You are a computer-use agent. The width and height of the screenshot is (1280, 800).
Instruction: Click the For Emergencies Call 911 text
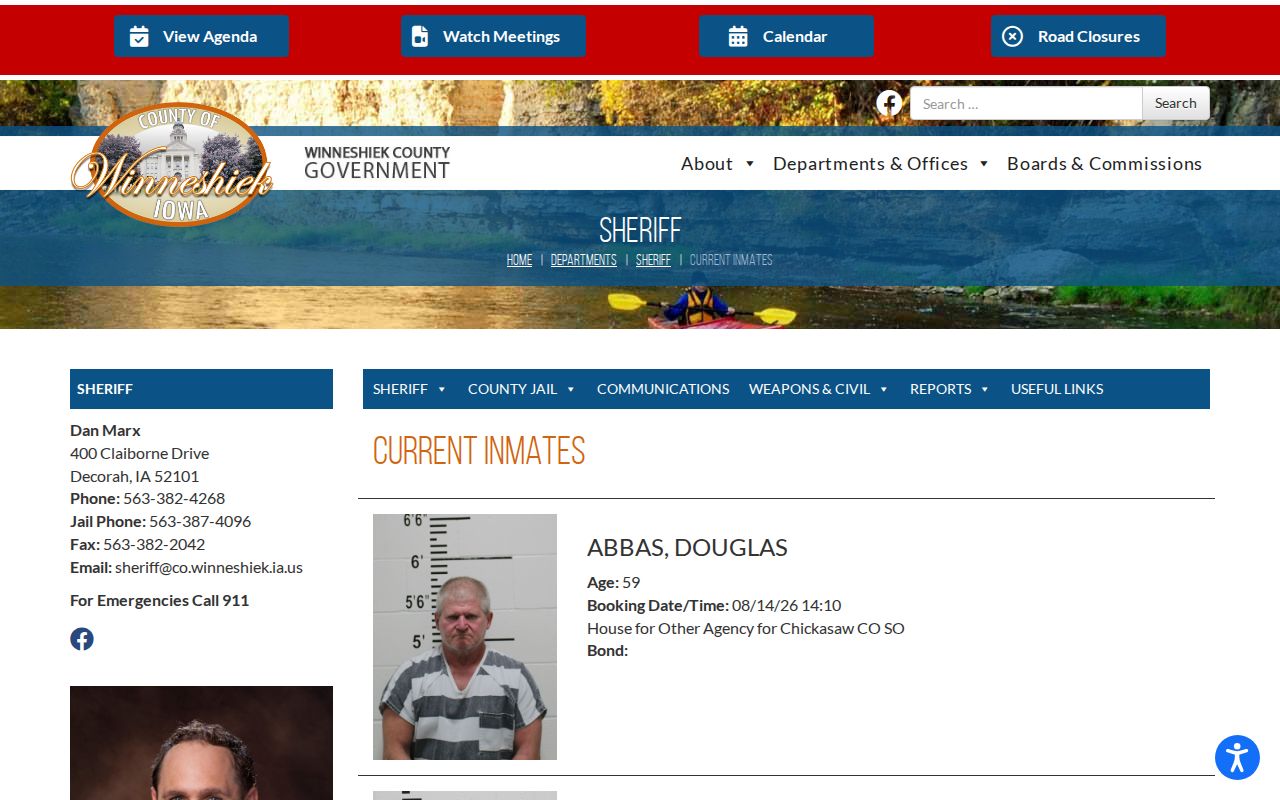(160, 600)
